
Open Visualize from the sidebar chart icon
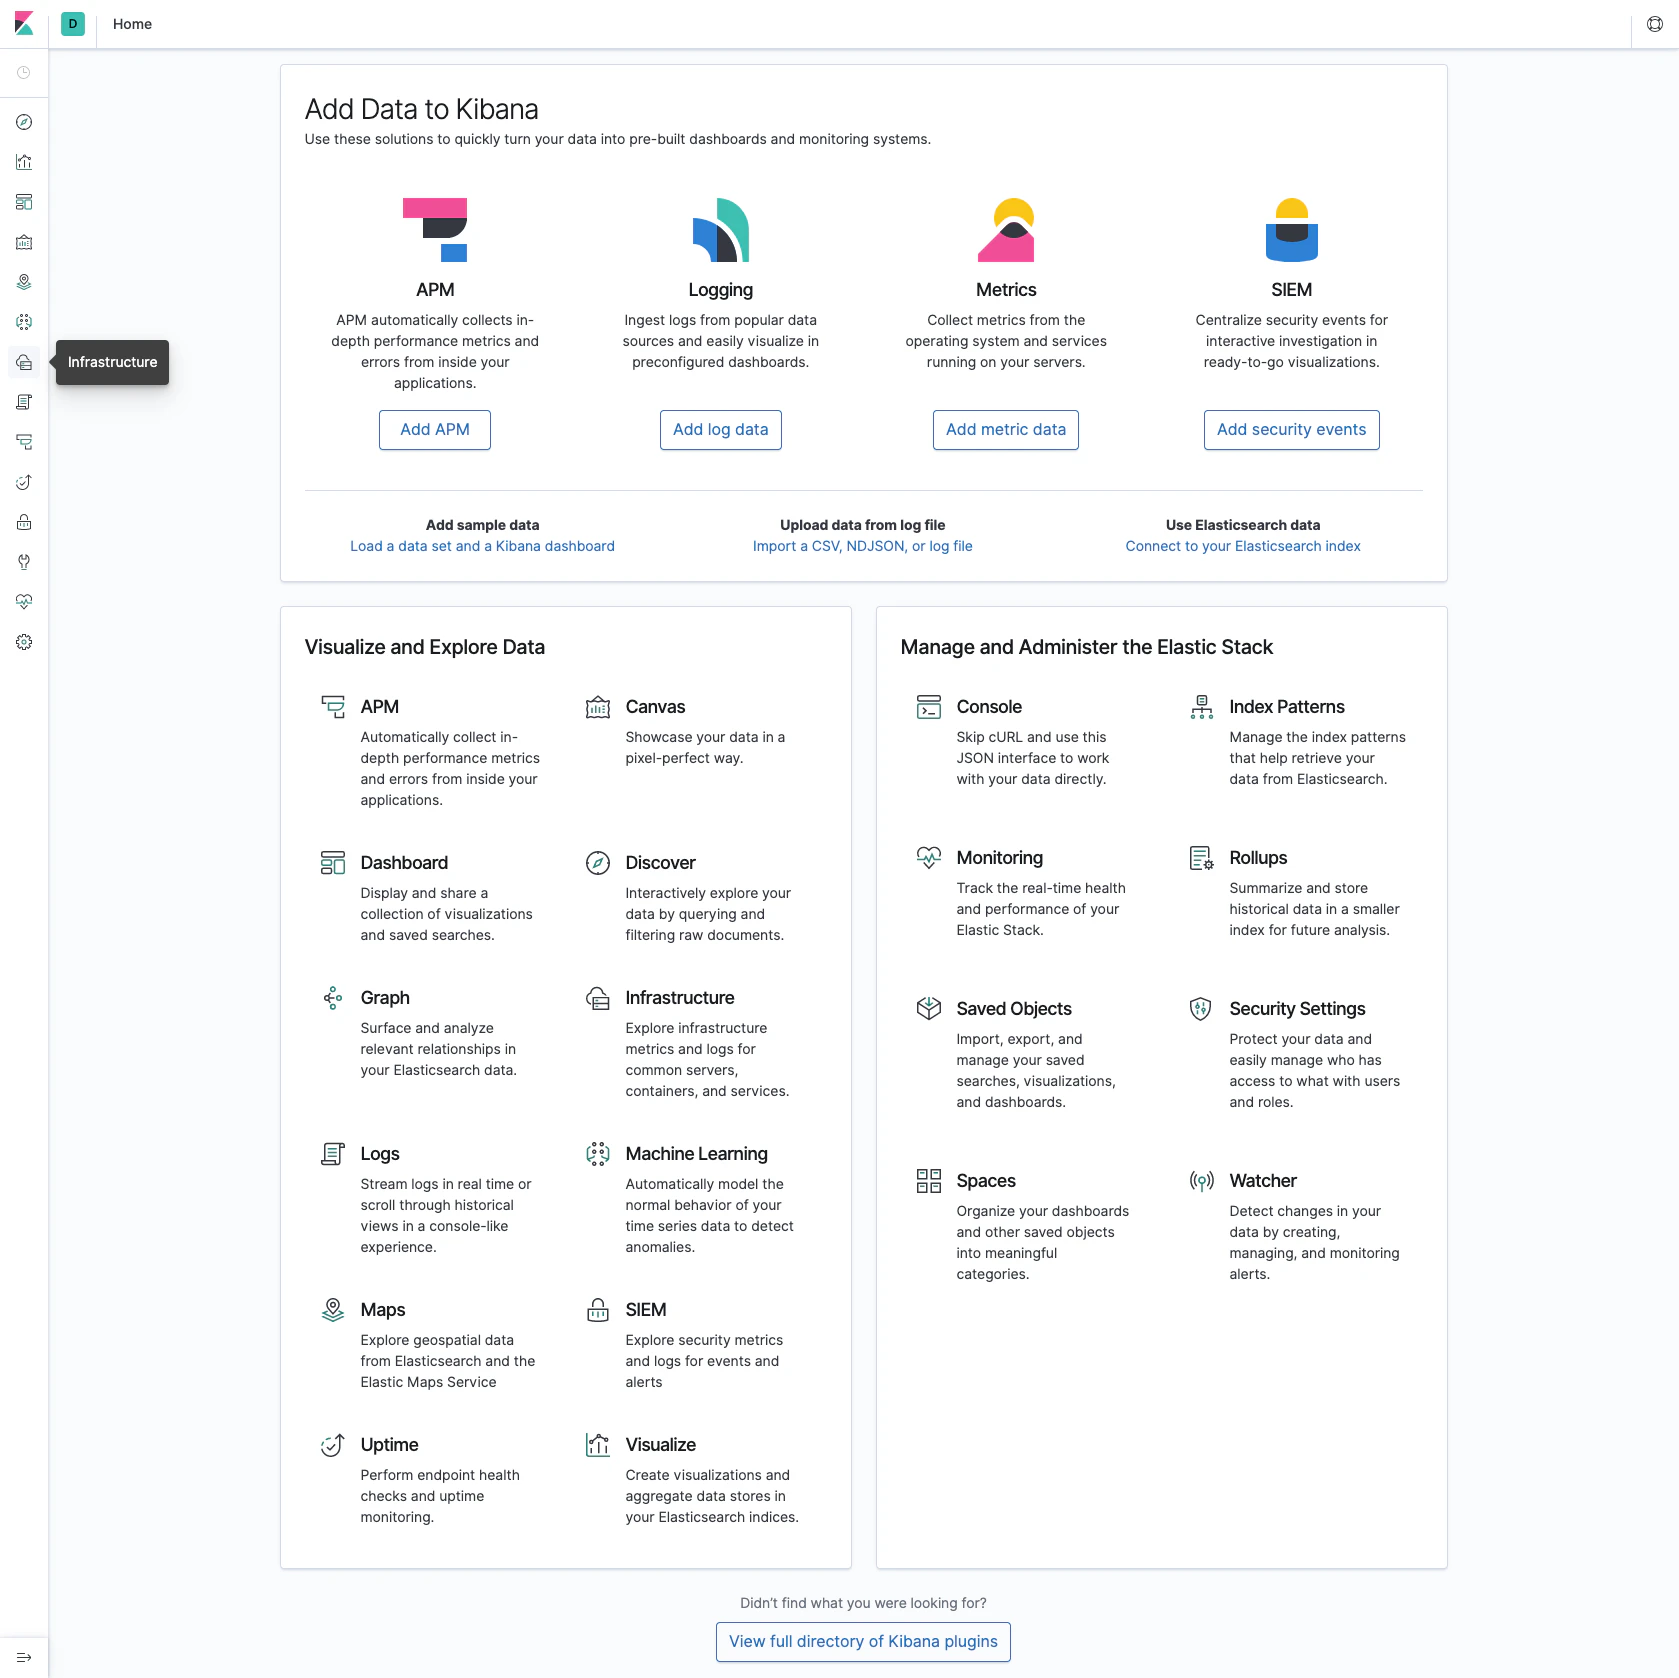24,162
